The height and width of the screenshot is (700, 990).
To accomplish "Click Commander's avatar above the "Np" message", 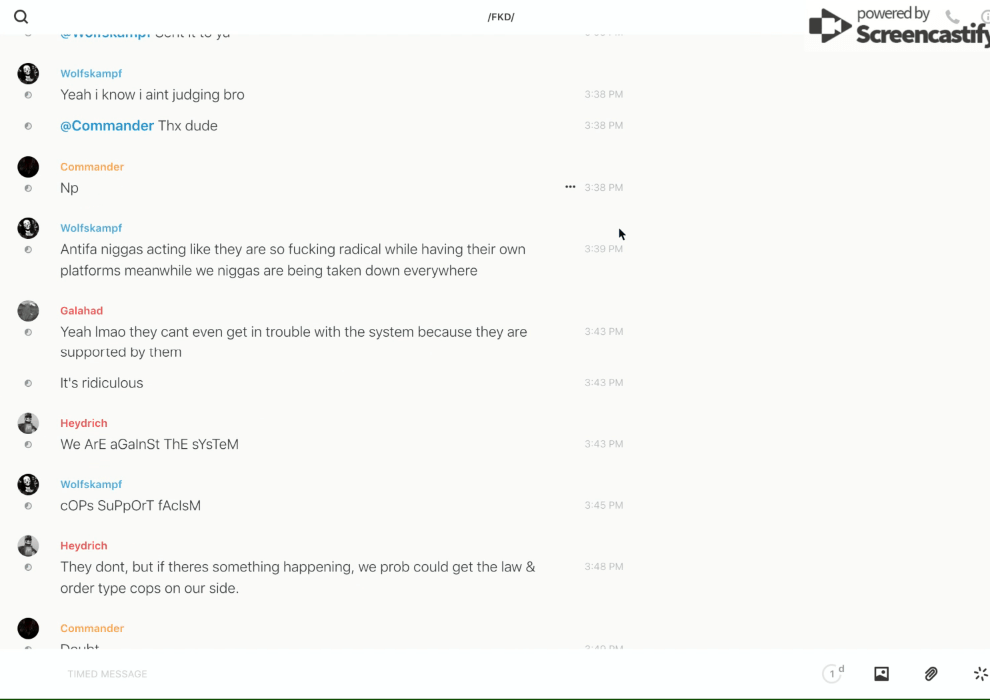I will coord(28,167).
